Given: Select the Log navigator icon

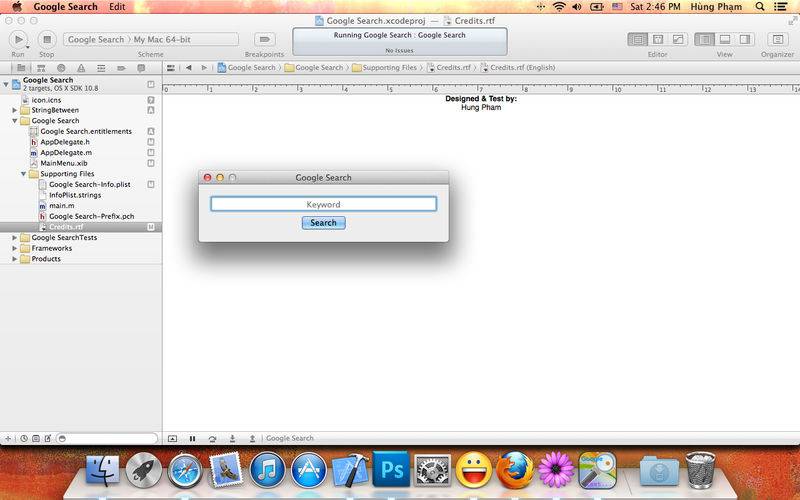Looking at the screenshot, I should coord(141,68).
